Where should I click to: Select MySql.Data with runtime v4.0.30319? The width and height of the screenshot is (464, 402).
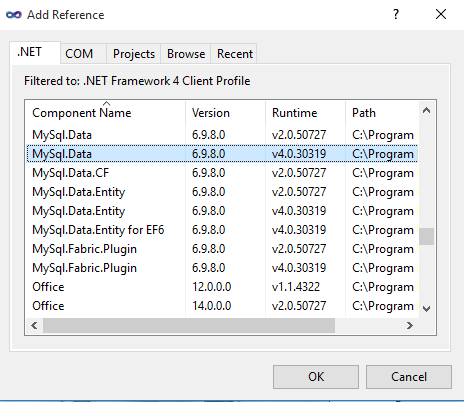pos(222,154)
